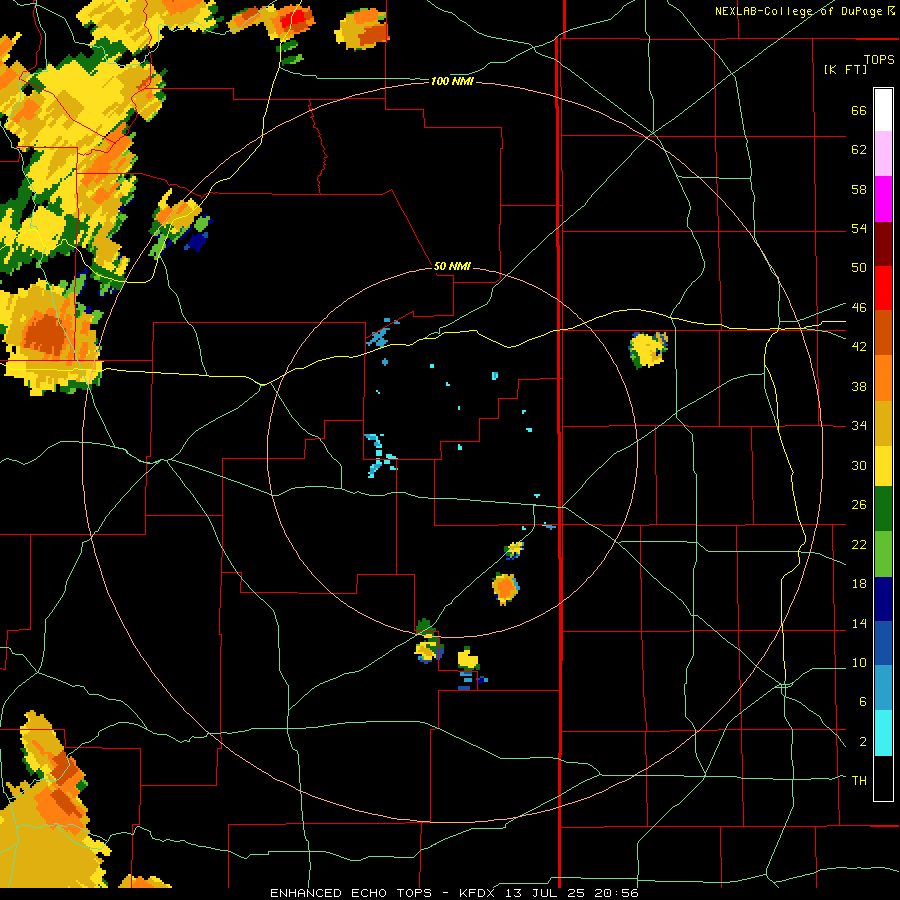Select the yellow legend swatch beside 30
This screenshot has height=900, width=900.
pos(883,466)
